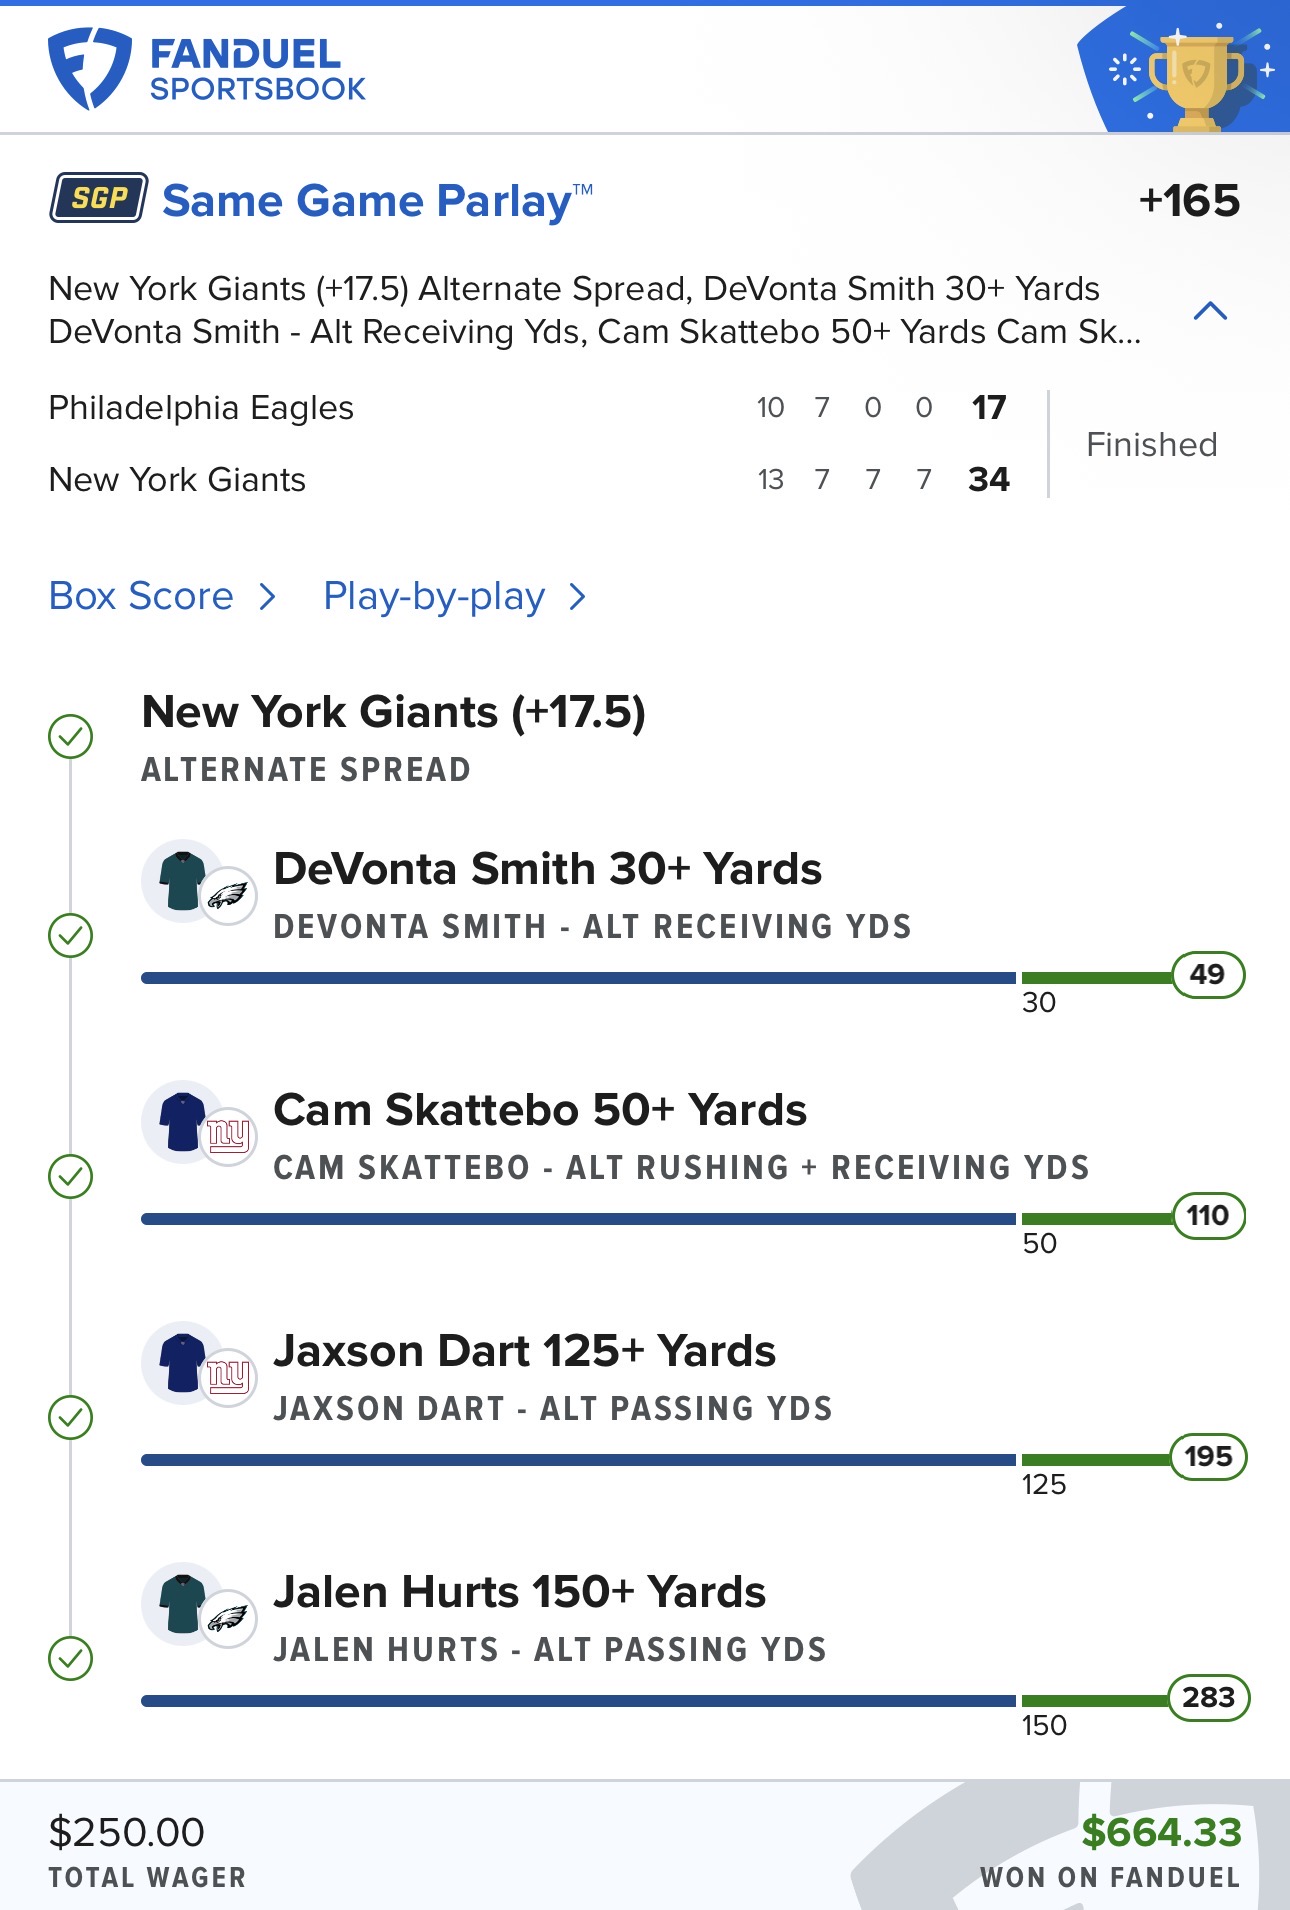
Task: Open the Play-by-play link
Action: click(x=434, y=596)
